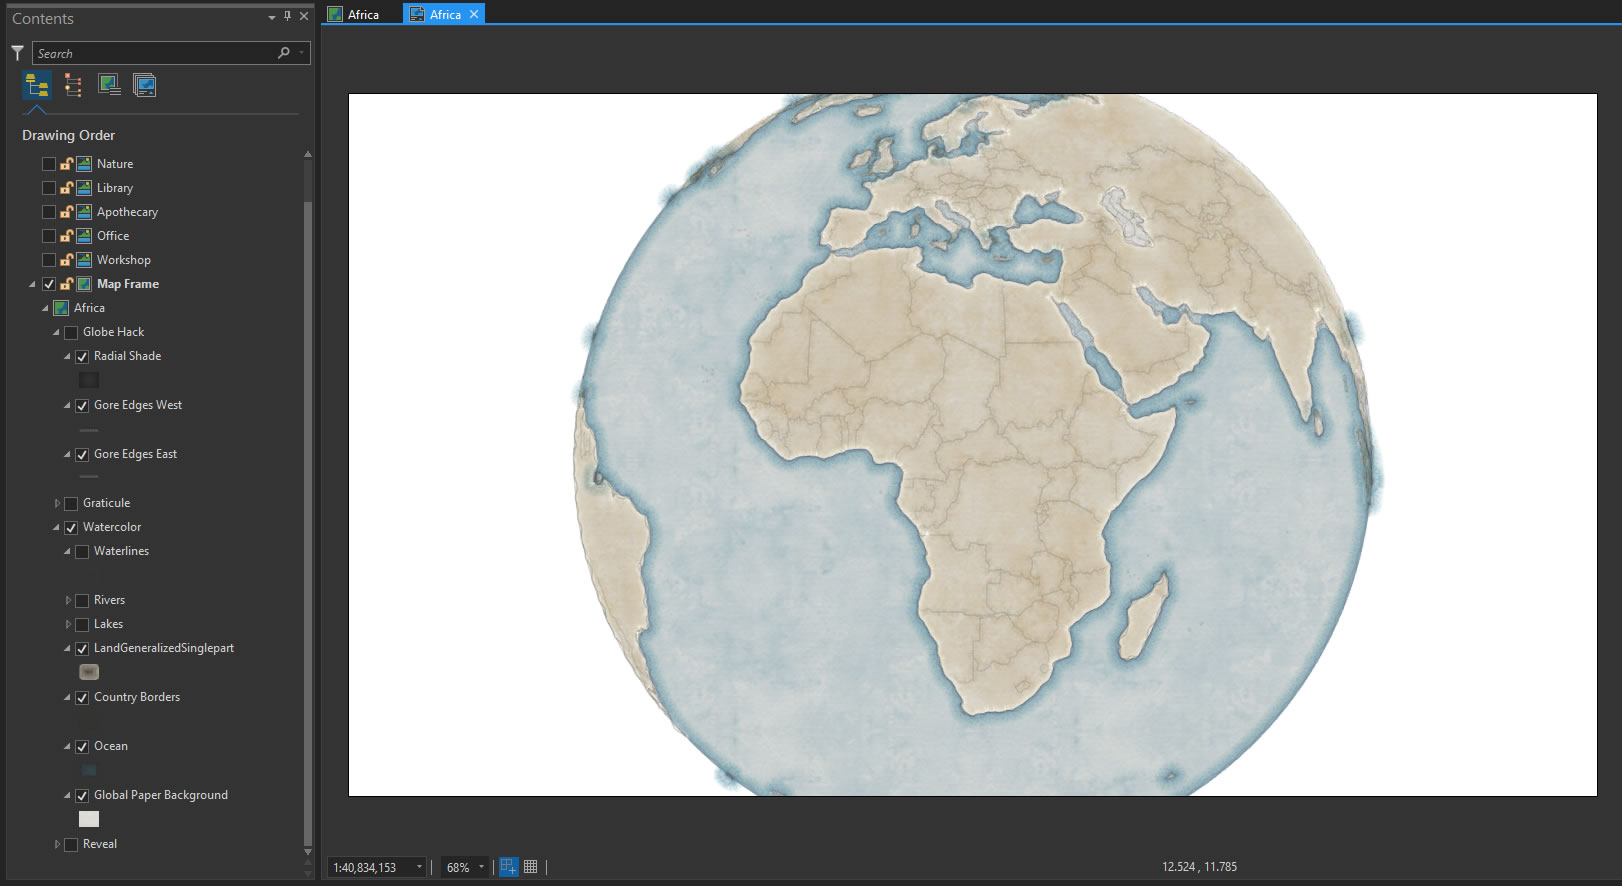The width and height of the screenshot is (1622, 886).
Task: Click the lock icon of Map Frame
Action: [67, 284]
